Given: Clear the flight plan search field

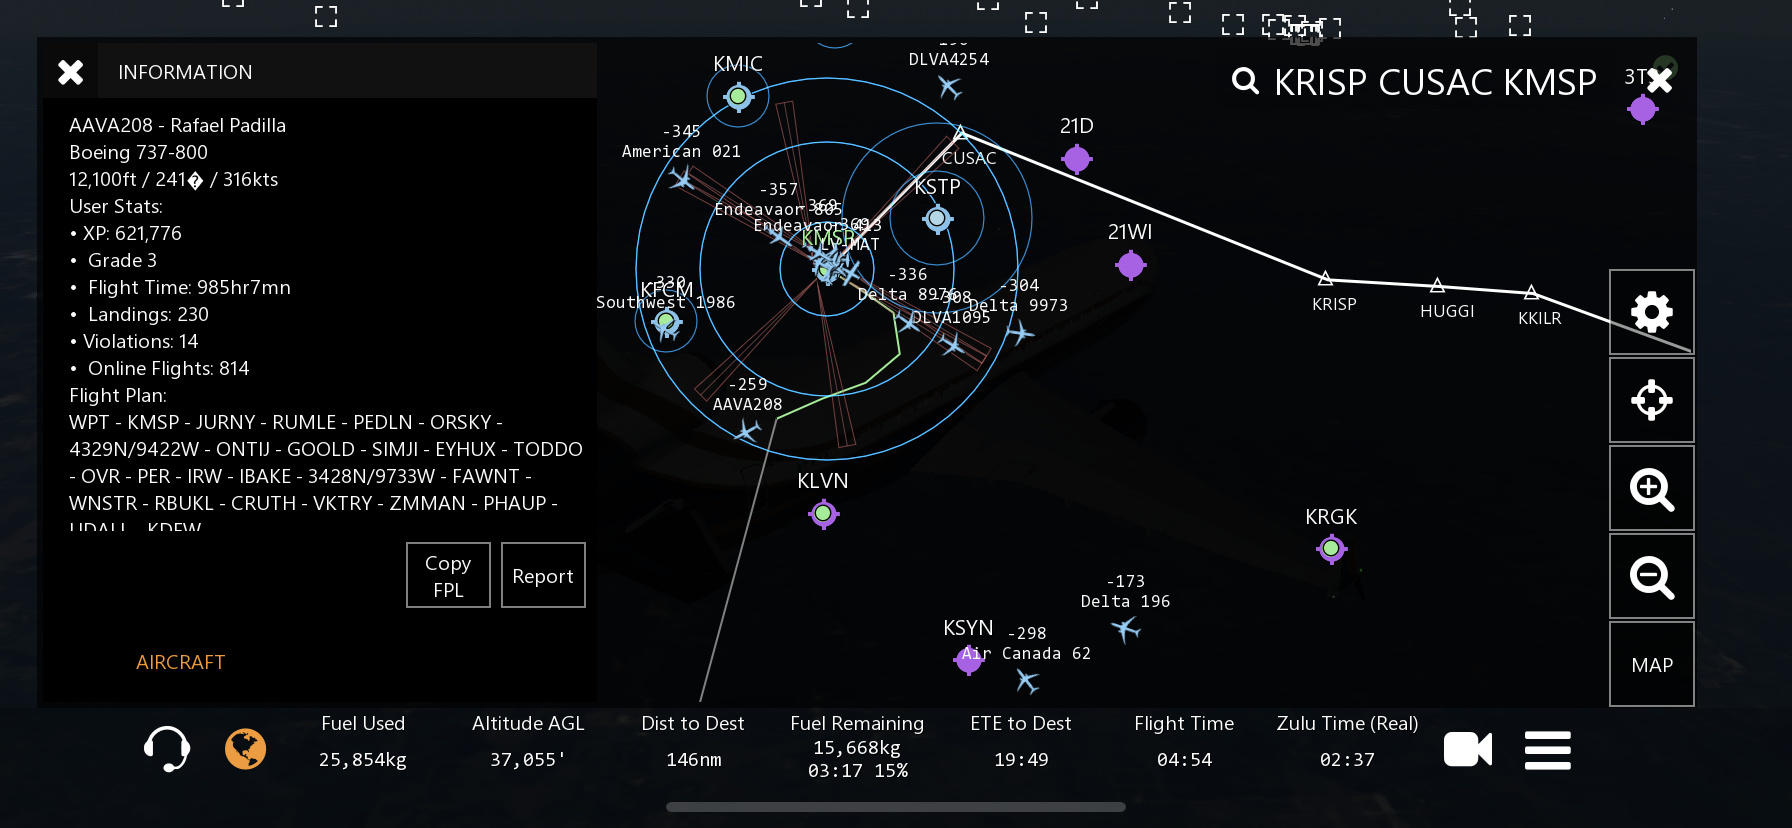Looking at the screenshot, I should coord(1660,80).
